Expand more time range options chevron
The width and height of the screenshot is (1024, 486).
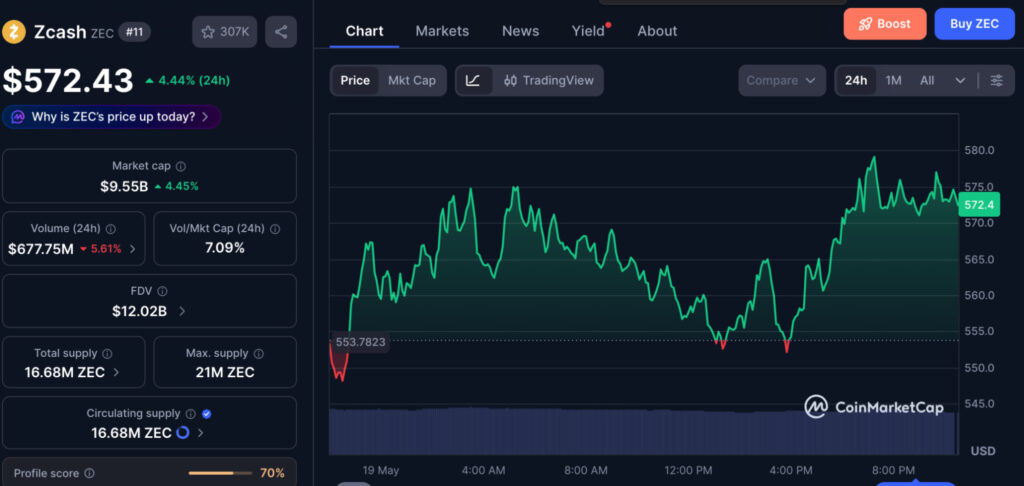960,80
